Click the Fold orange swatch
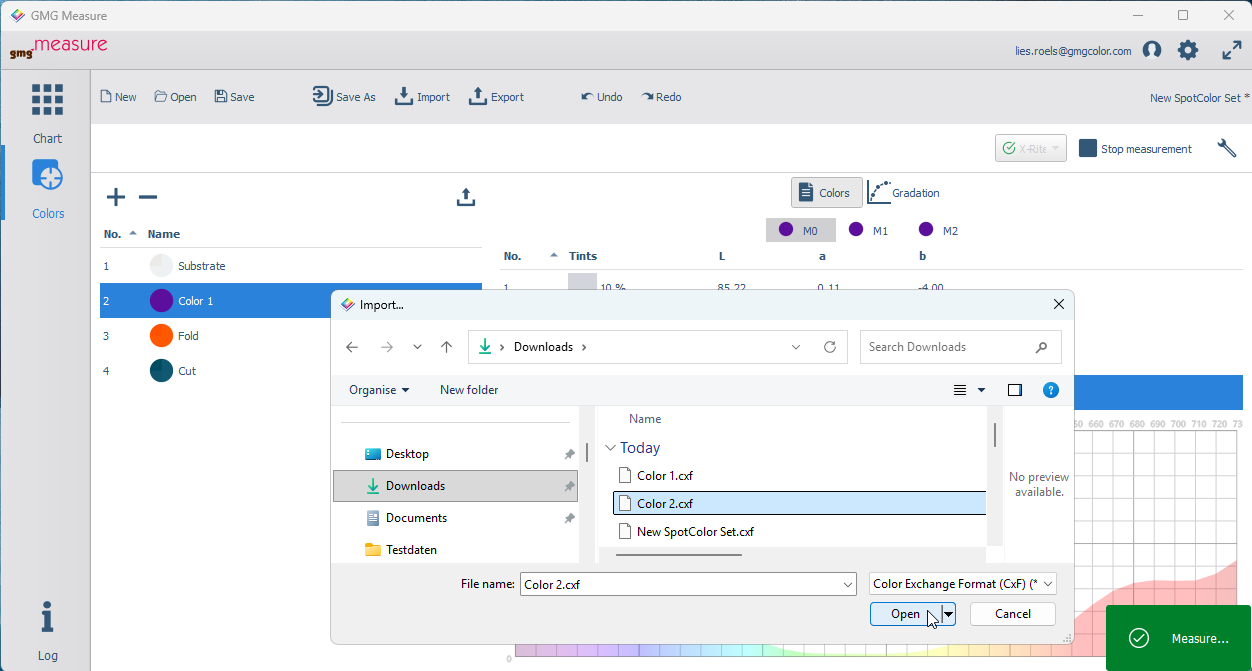 point(161,336)
